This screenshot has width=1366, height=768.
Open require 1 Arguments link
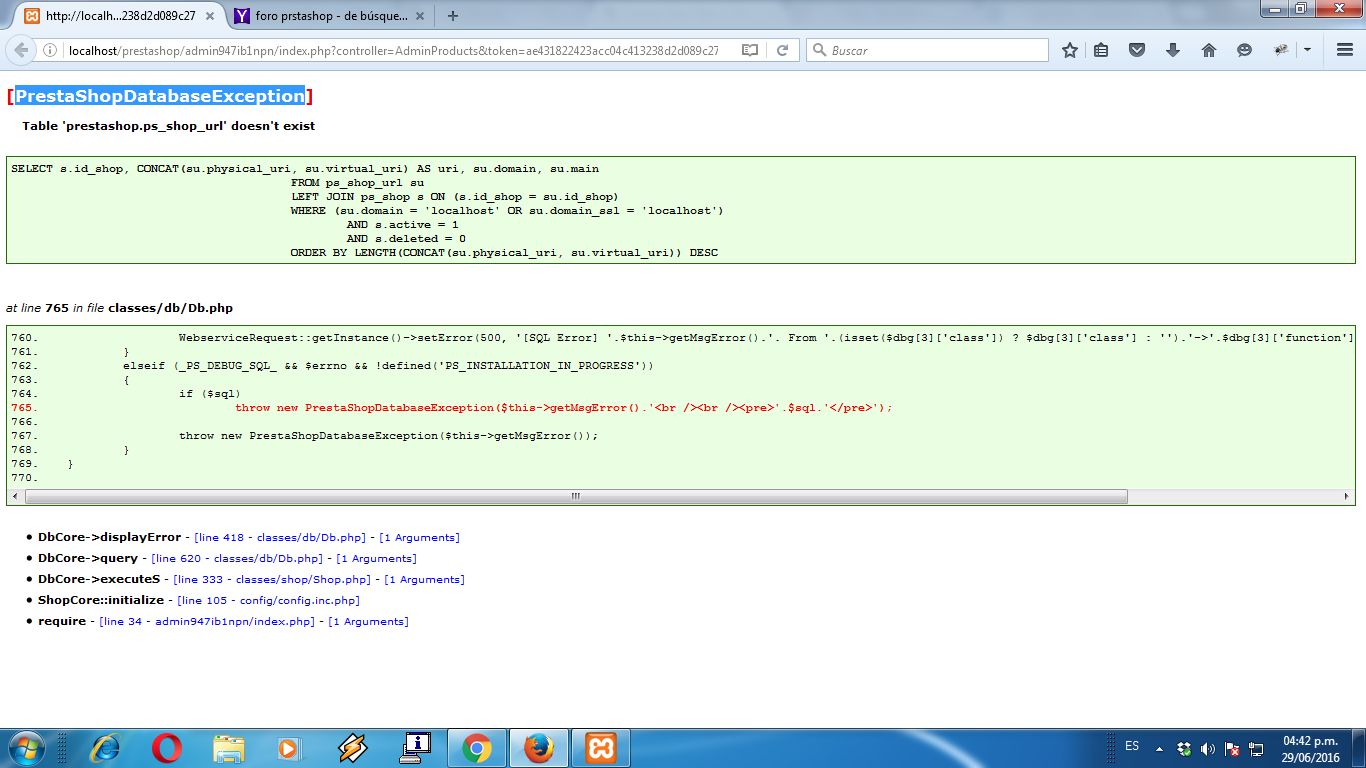[369, 622]
